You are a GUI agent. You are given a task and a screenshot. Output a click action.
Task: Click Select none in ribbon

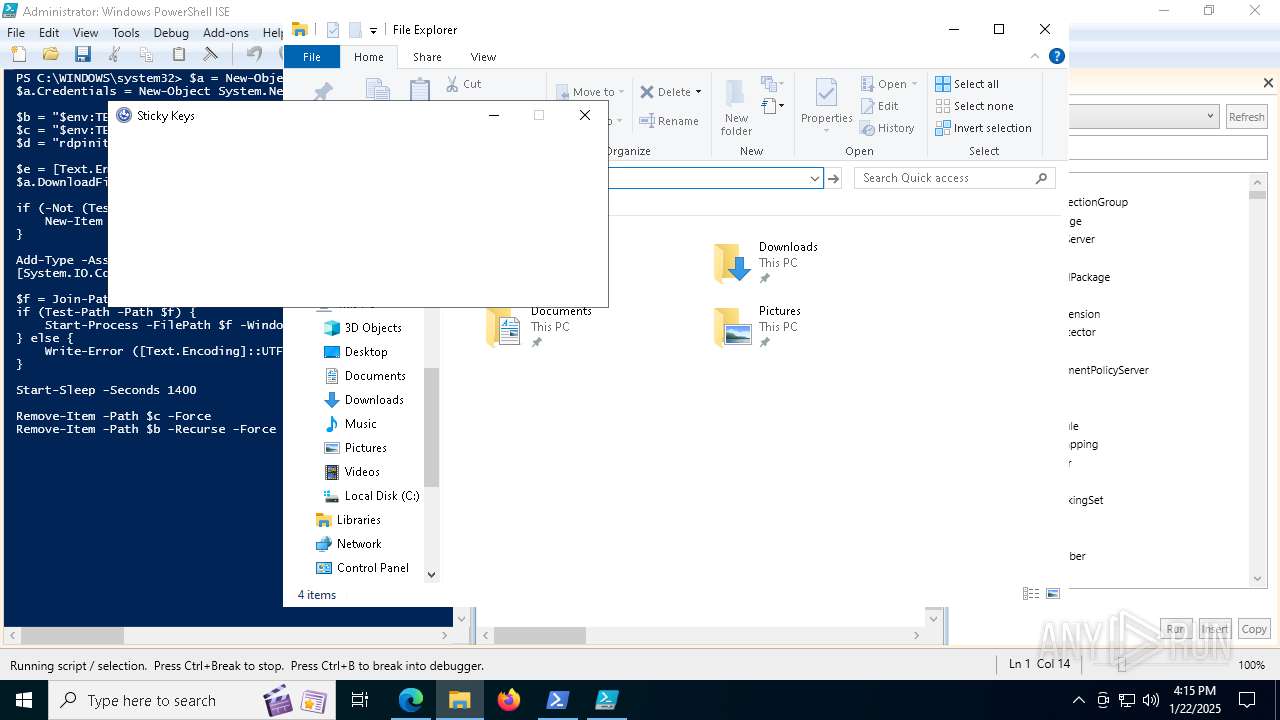(974, 106)
